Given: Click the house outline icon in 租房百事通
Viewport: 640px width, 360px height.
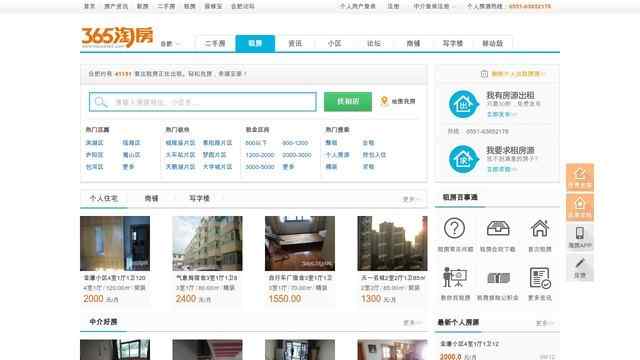Looking at the screenshot, I should pyautogui.click(x=540, y=228).
